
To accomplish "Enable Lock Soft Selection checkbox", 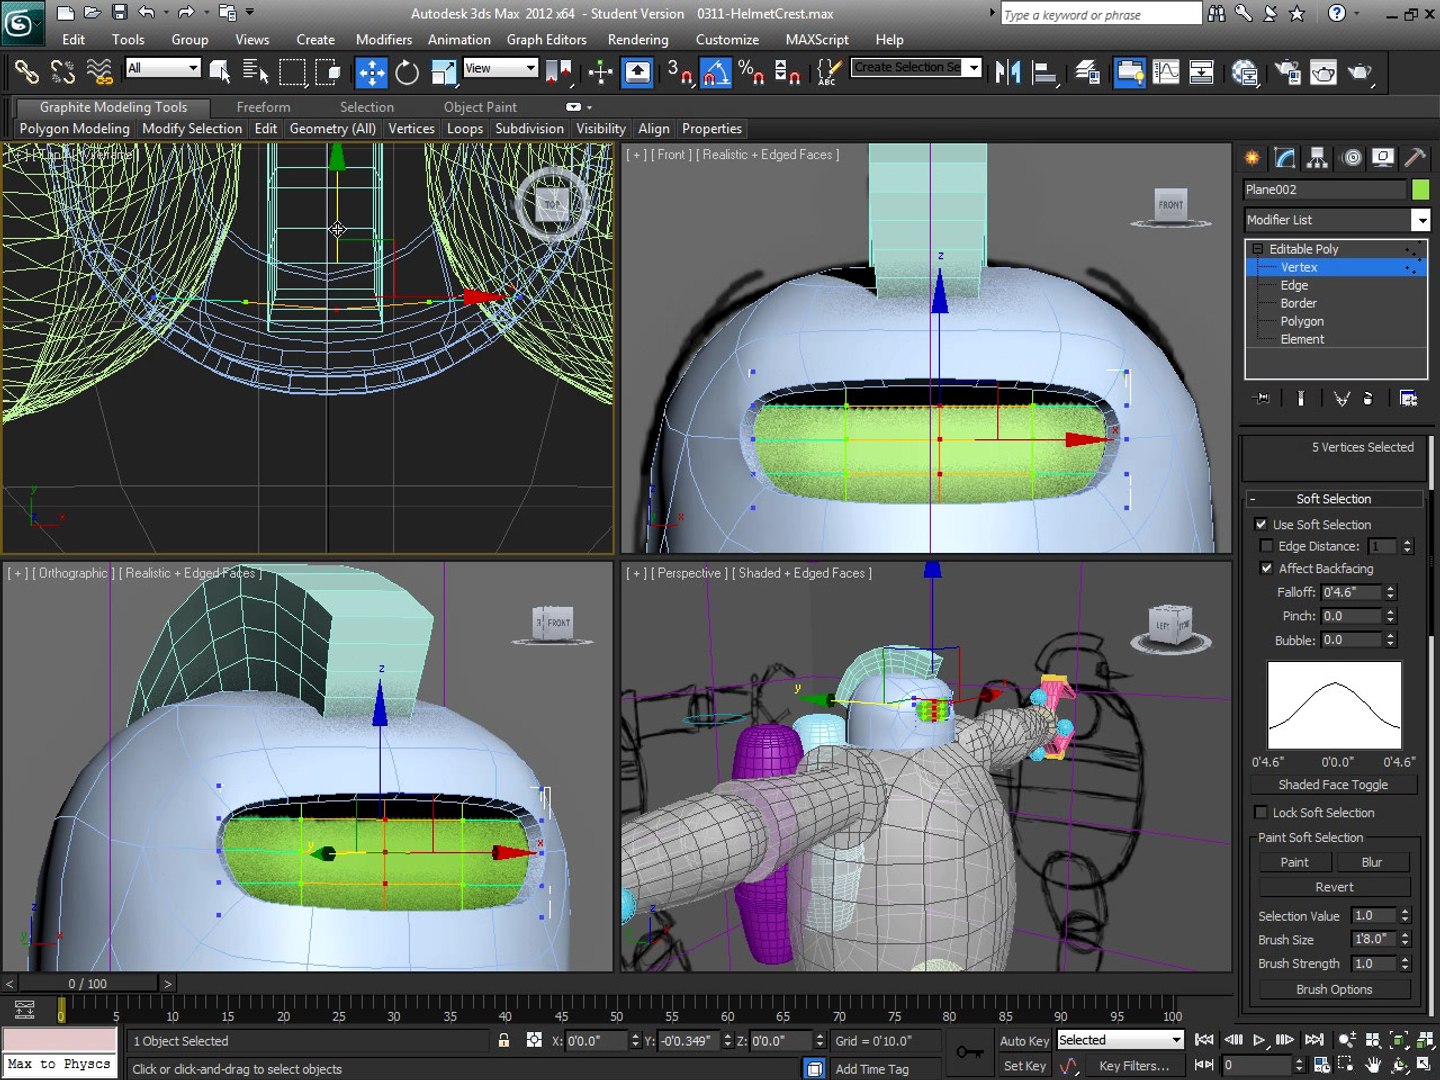I will pos(1261,812).
